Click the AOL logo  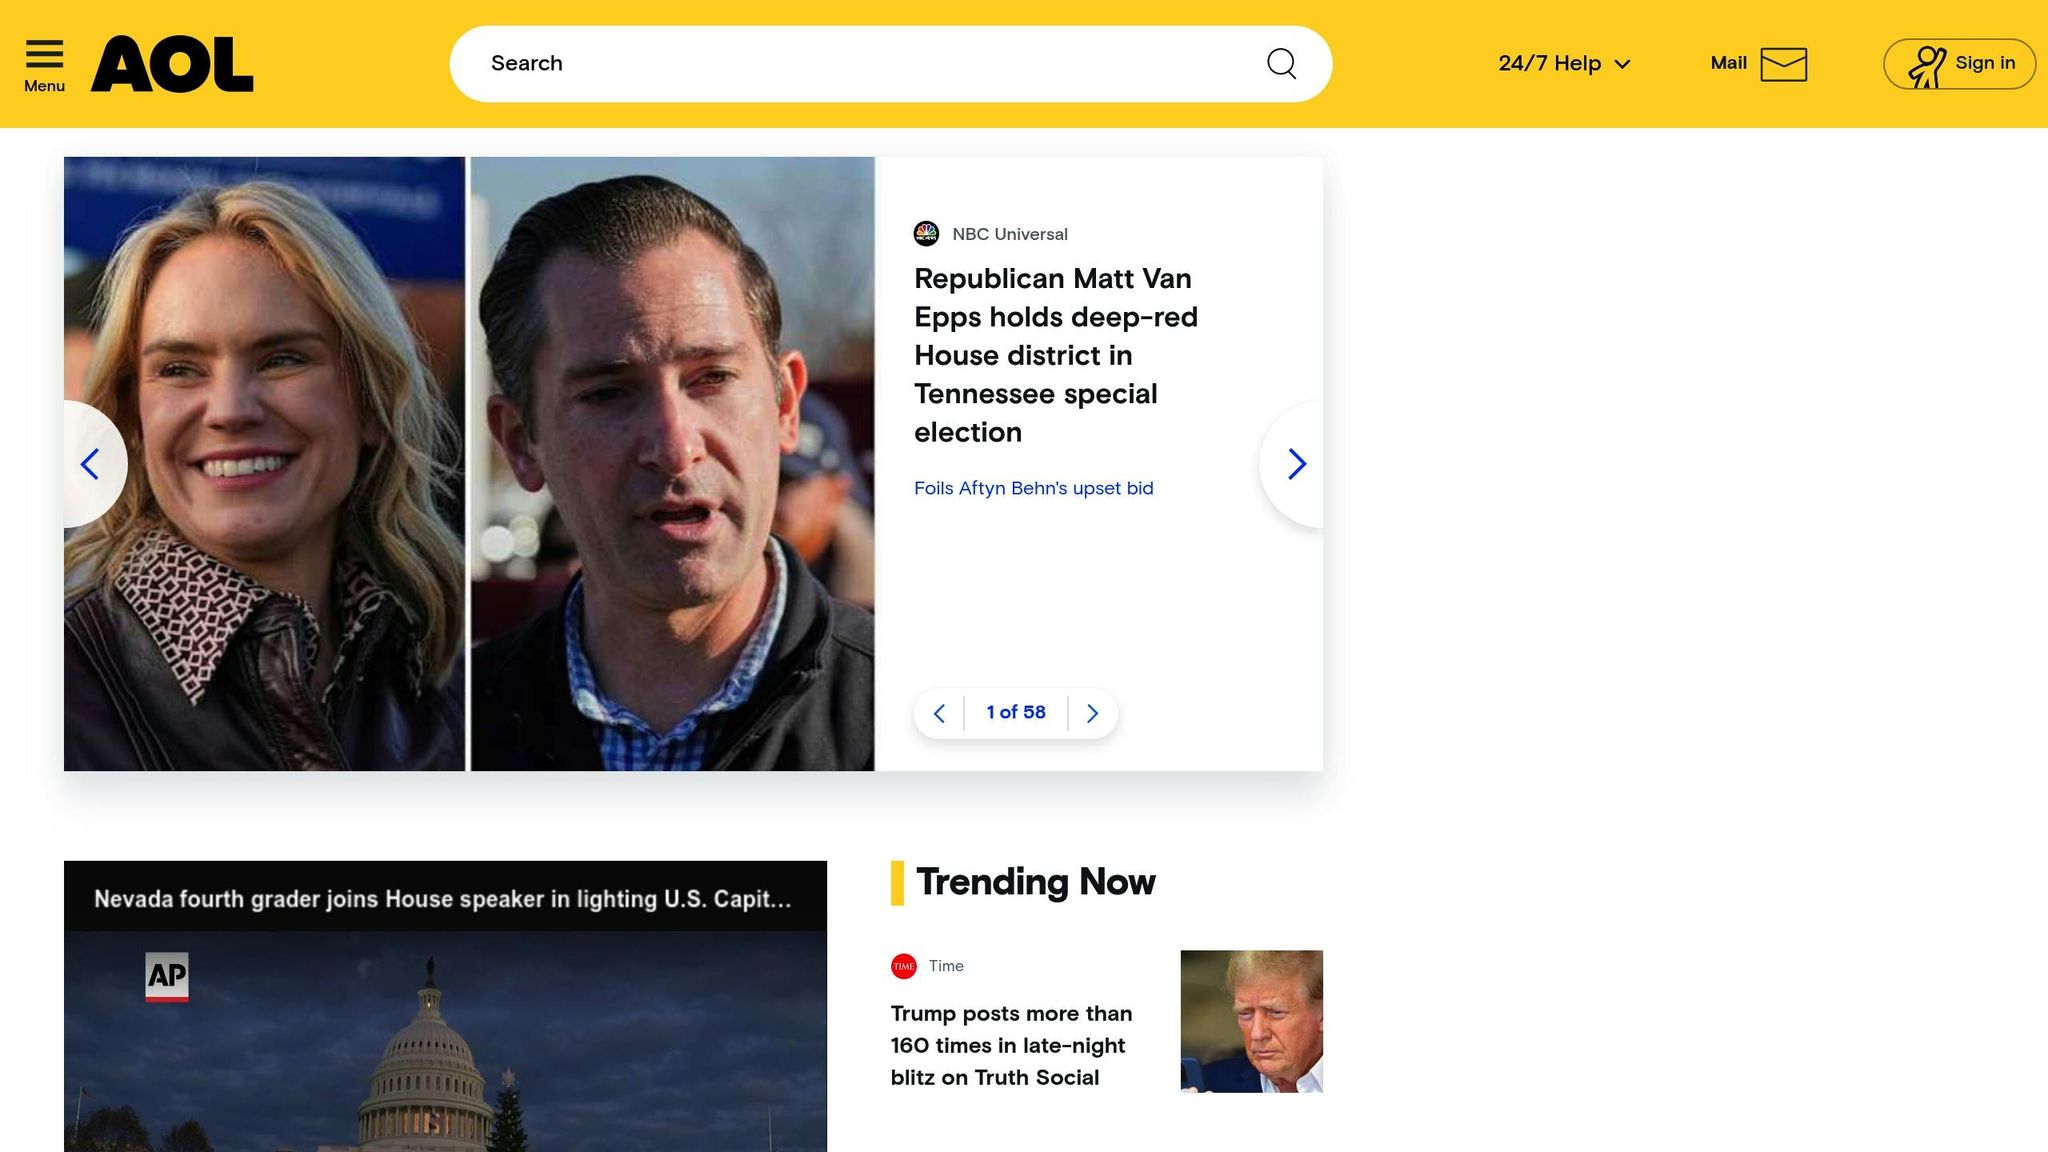[x=172, y=64]
